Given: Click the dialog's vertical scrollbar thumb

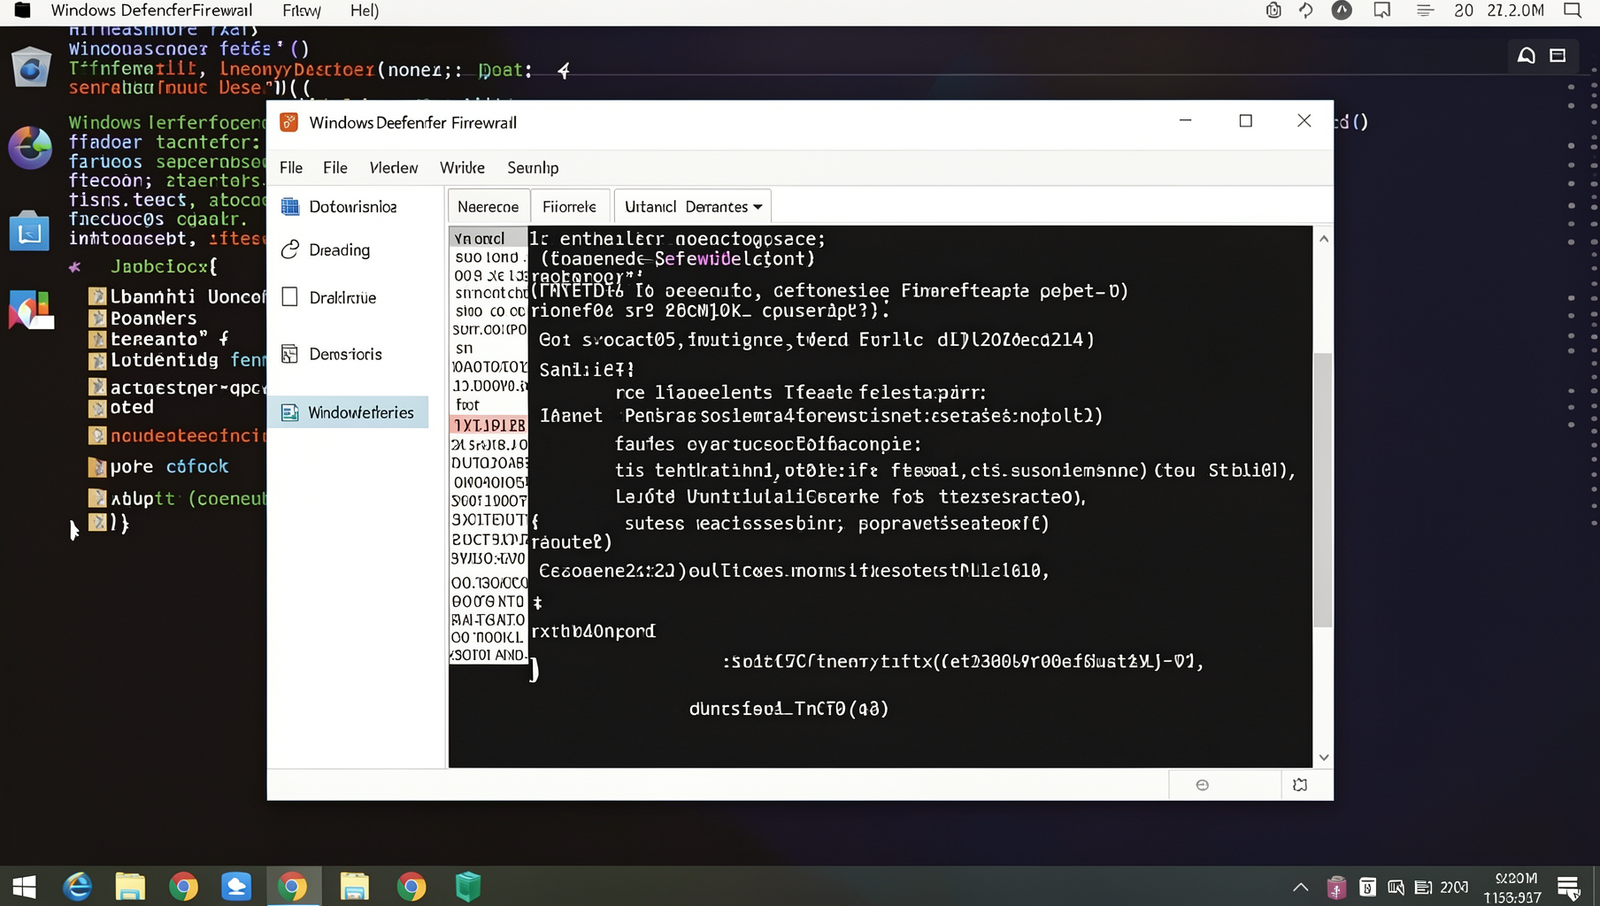Looking at the screenshot, I should 1323,490.
